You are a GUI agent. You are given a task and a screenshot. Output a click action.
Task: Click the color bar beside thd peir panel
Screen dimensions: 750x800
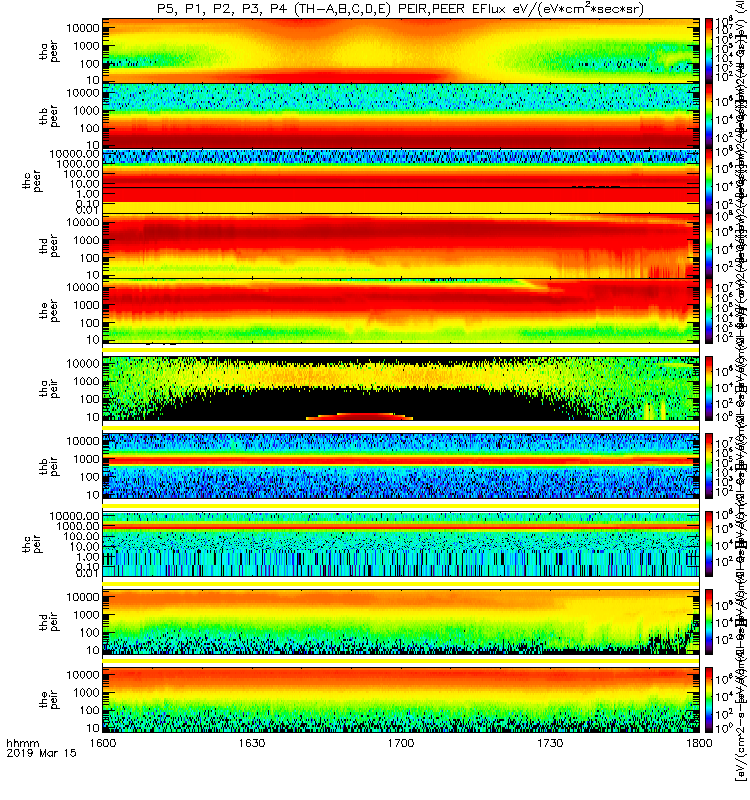tap(709, 621)
